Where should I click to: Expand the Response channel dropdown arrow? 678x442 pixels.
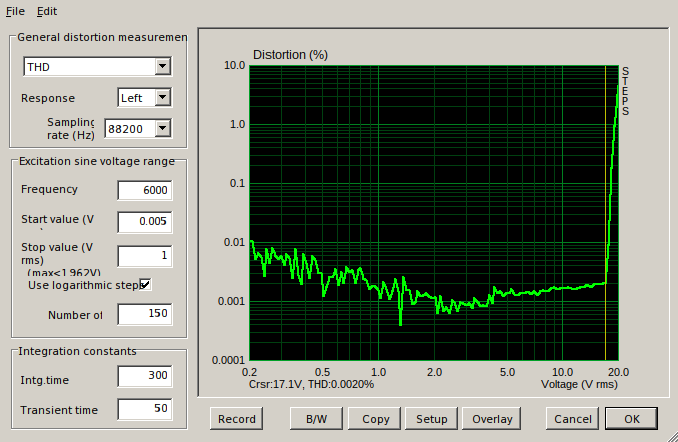pos(163,97)
